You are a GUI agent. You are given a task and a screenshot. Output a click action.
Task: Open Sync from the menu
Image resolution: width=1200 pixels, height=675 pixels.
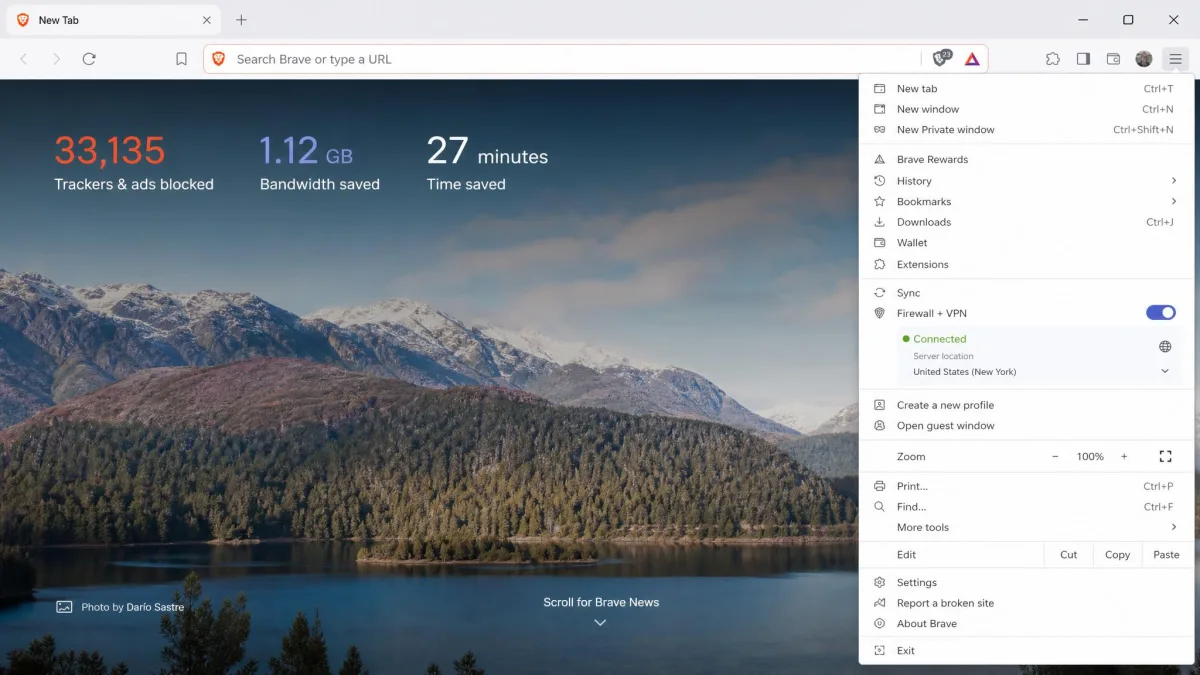(x=1026, y=293)
